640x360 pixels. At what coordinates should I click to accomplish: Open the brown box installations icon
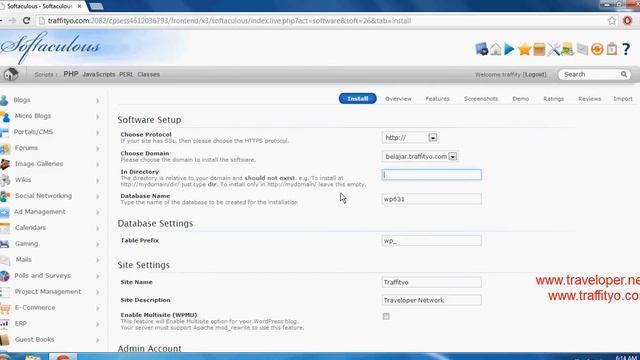click(x=539, y=49)
